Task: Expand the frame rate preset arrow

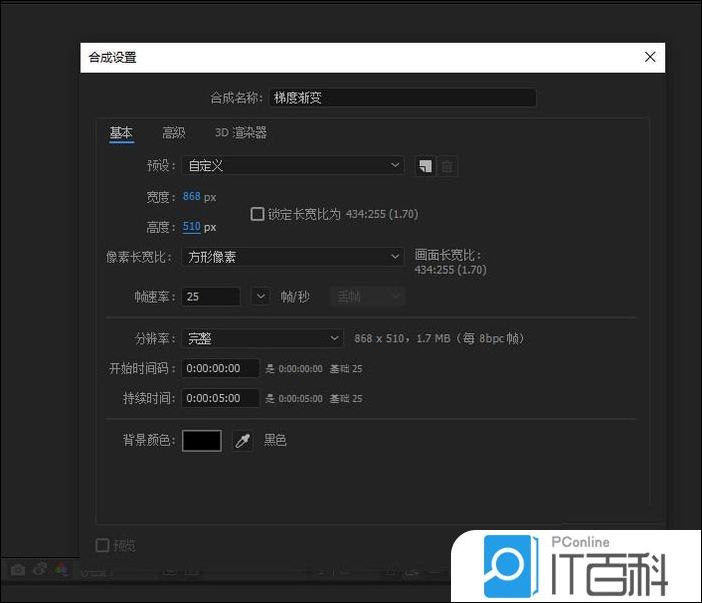Action: coord(261,296)
